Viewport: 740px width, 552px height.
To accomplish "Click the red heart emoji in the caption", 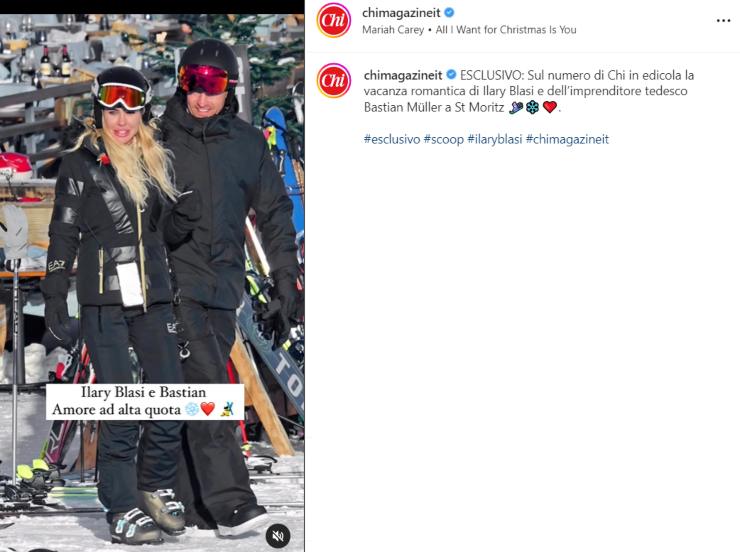I will pos(550,107).
